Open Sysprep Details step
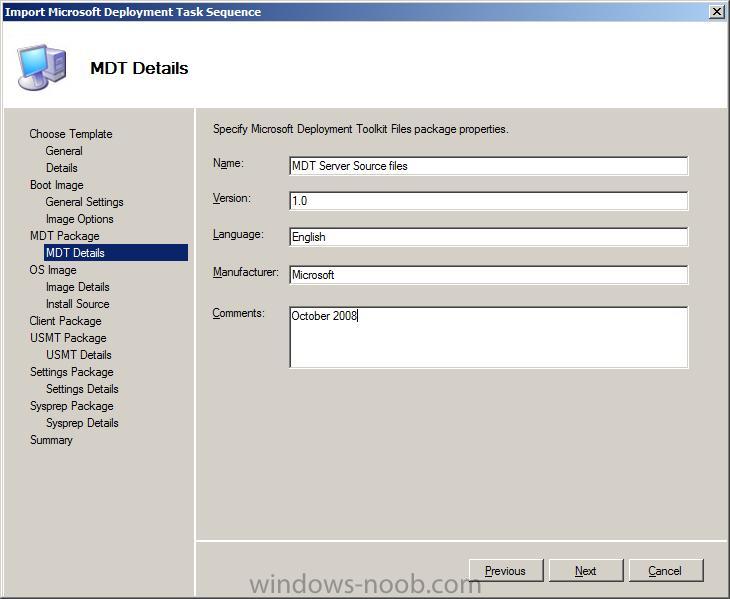 click(82, 423)
